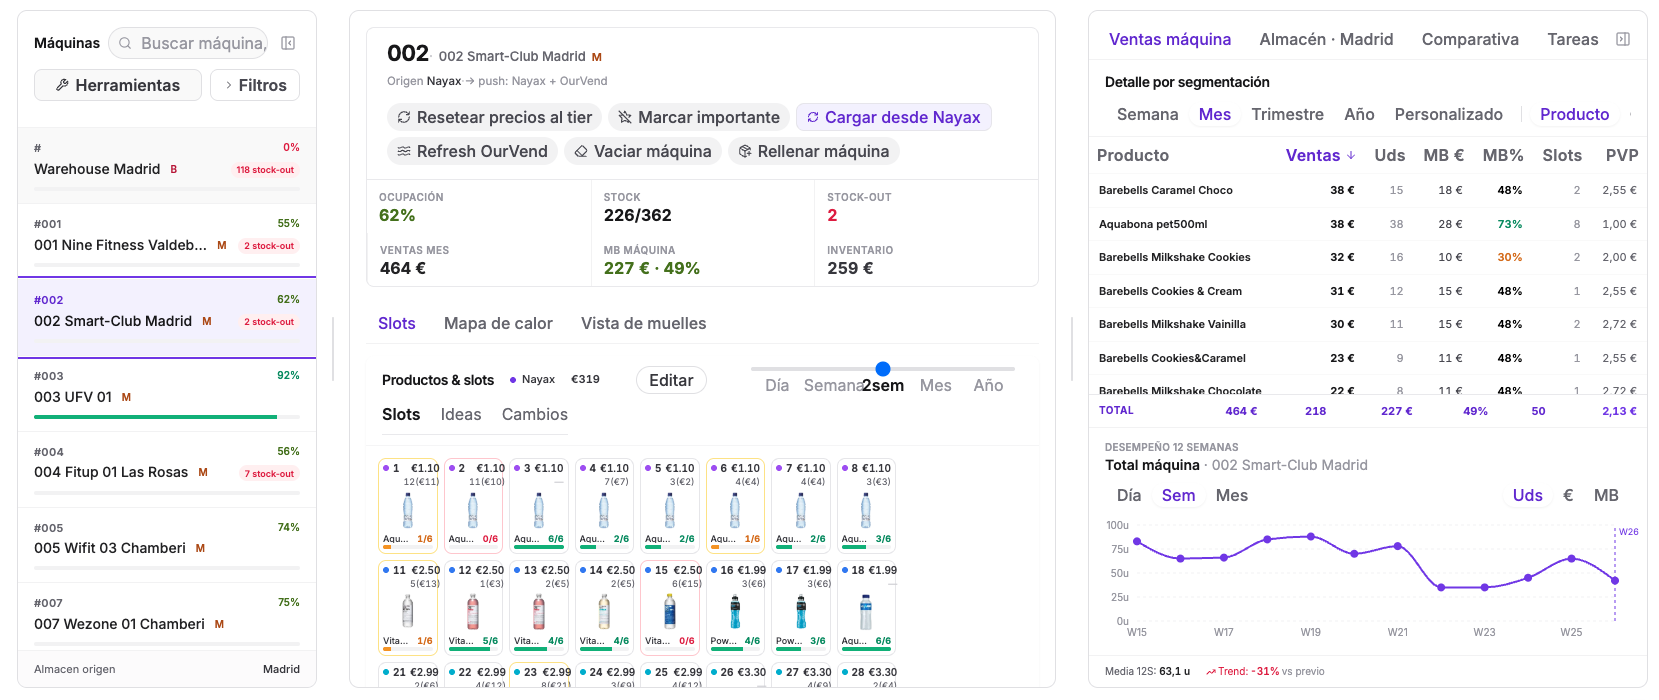Image resolution: width=1659 pixels, height=700 pixels.
Task: Open slot 12 pink Vitamin bottle card
Action: pyautogui.click(x=474, y=606)
